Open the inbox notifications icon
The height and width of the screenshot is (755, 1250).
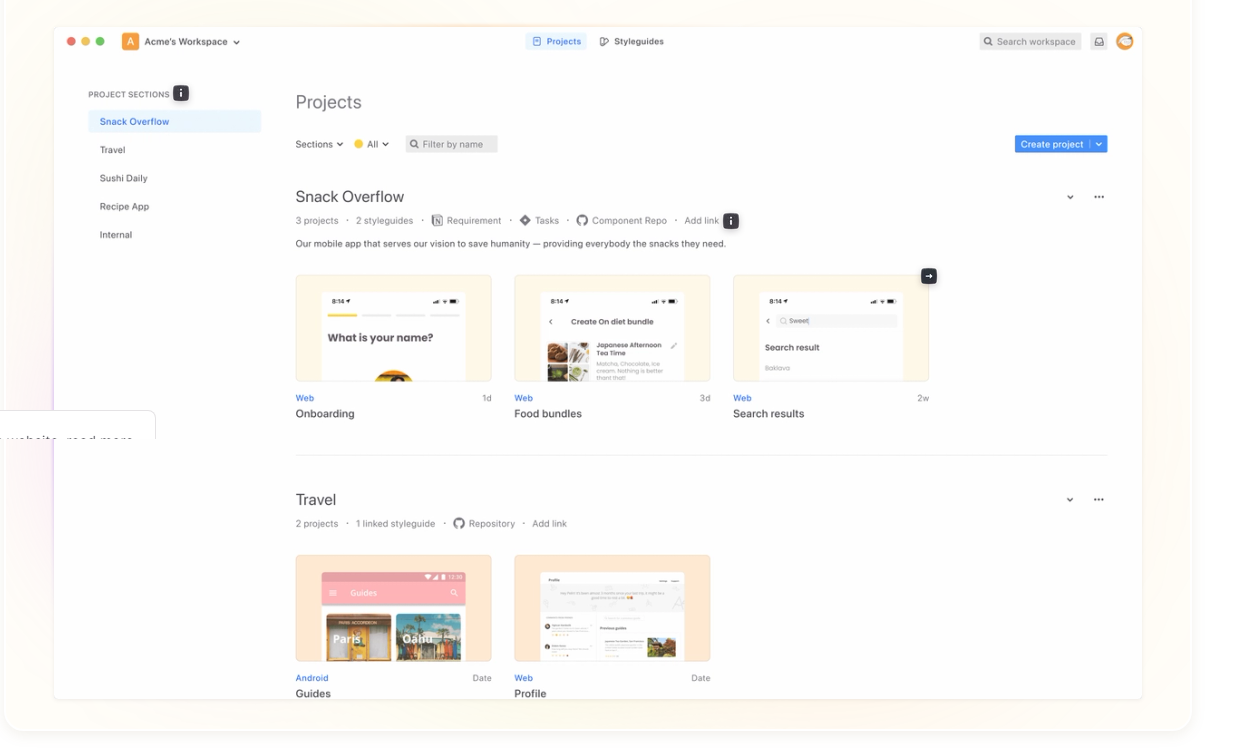[x=1099, y=42]
